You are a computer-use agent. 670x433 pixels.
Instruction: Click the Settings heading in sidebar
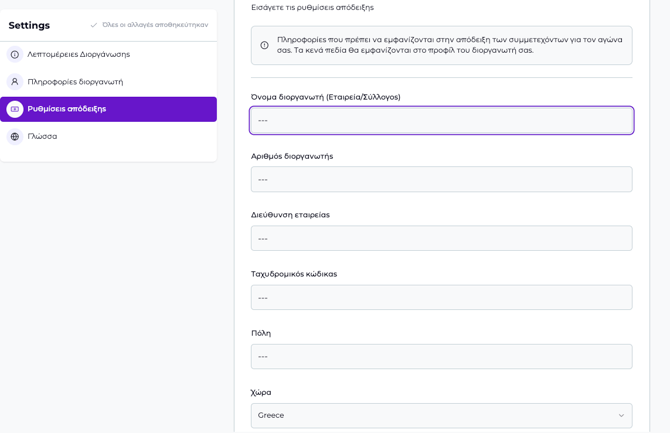pyautogui.click(x=29, y=25)
